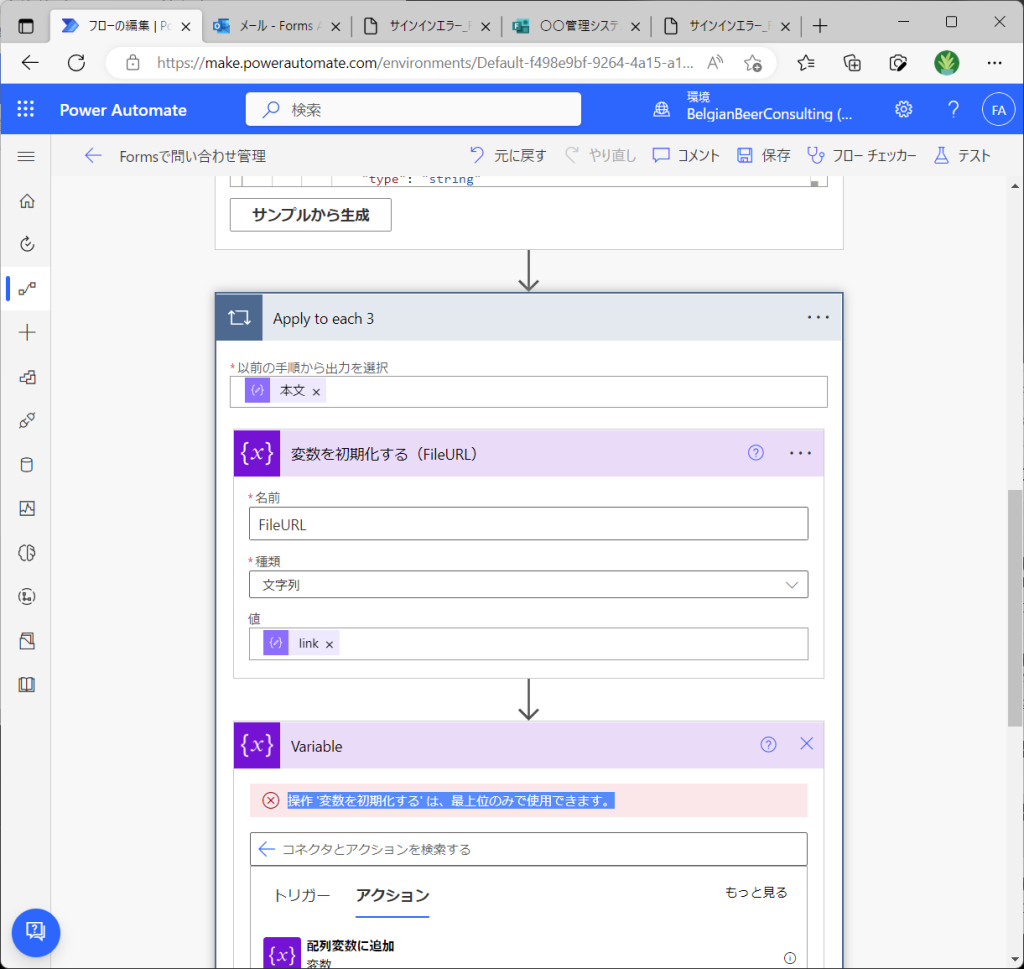The width and height of the screenshot is (1024, 969).
Task: Click the Formsで問い合わせ管理 flow name
Action: 192,156
